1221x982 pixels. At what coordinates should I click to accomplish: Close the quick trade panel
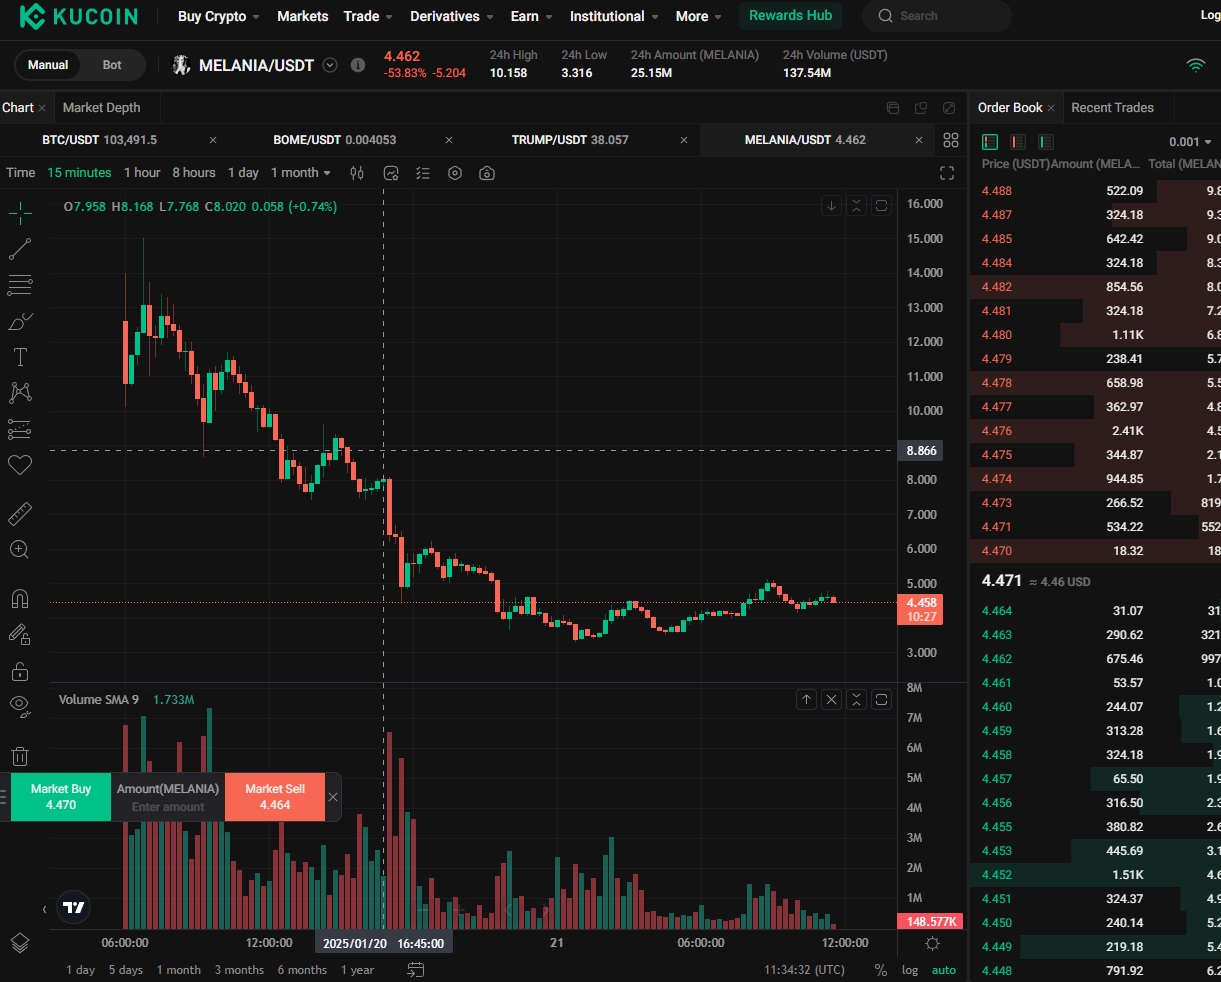click(333, 797)
